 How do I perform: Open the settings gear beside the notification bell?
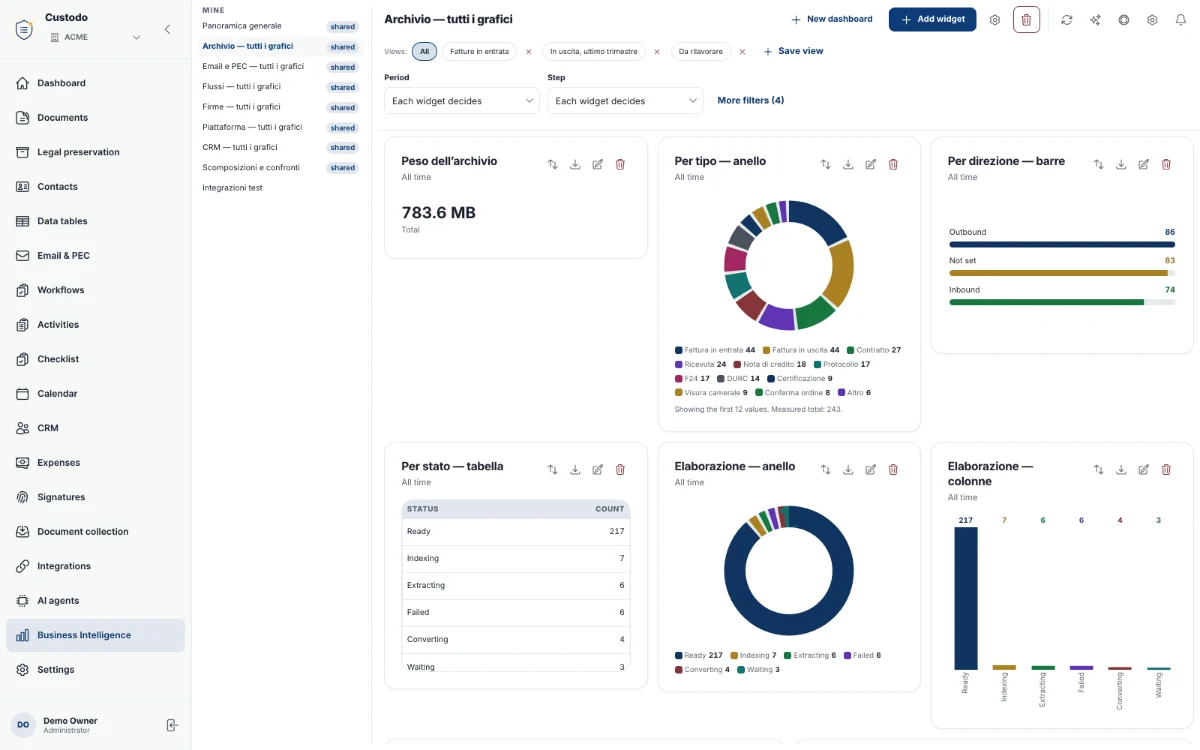(x=1152, y=20)
